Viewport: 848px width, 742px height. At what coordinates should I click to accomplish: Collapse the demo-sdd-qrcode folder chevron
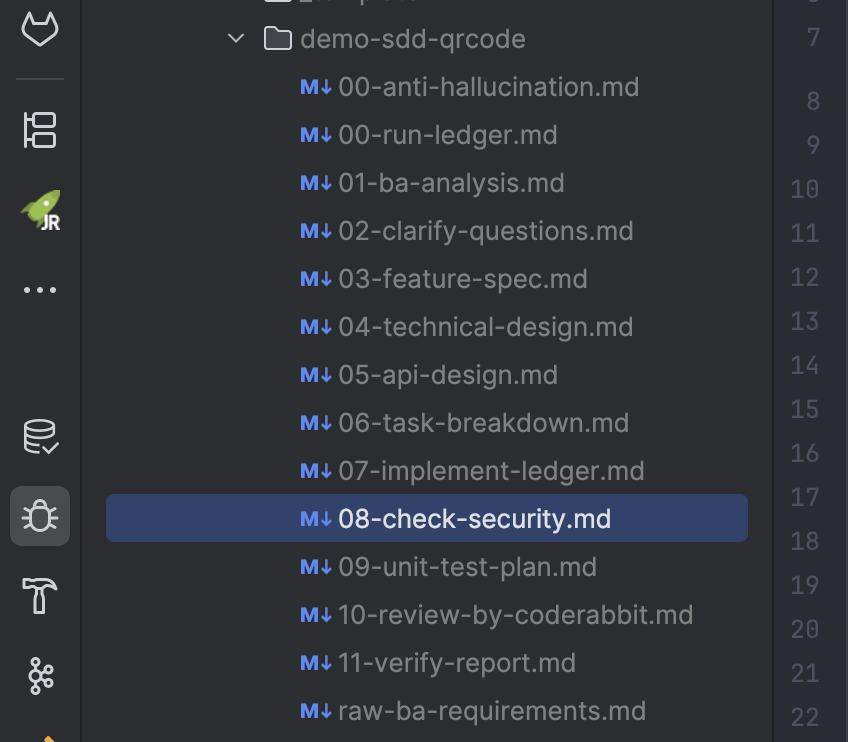click(236, 39)
